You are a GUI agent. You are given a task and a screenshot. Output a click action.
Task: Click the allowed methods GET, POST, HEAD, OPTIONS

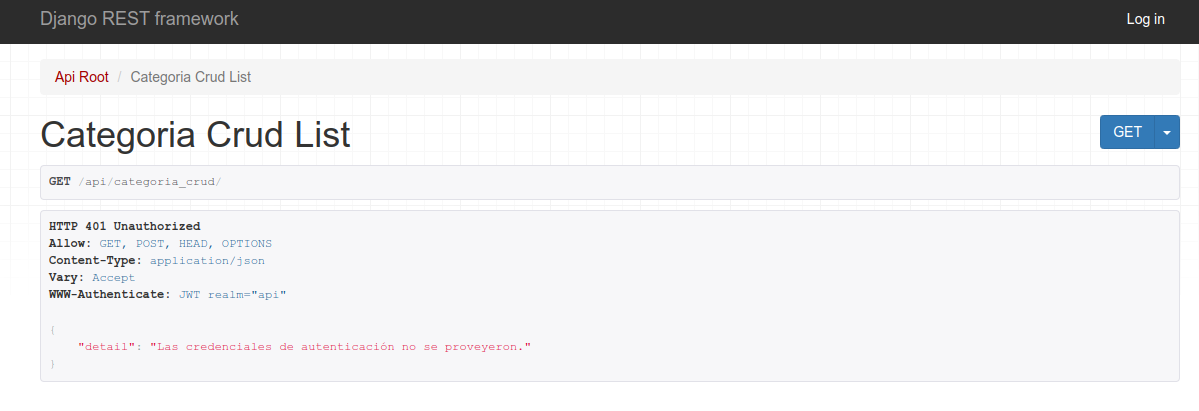coord(185,243)
